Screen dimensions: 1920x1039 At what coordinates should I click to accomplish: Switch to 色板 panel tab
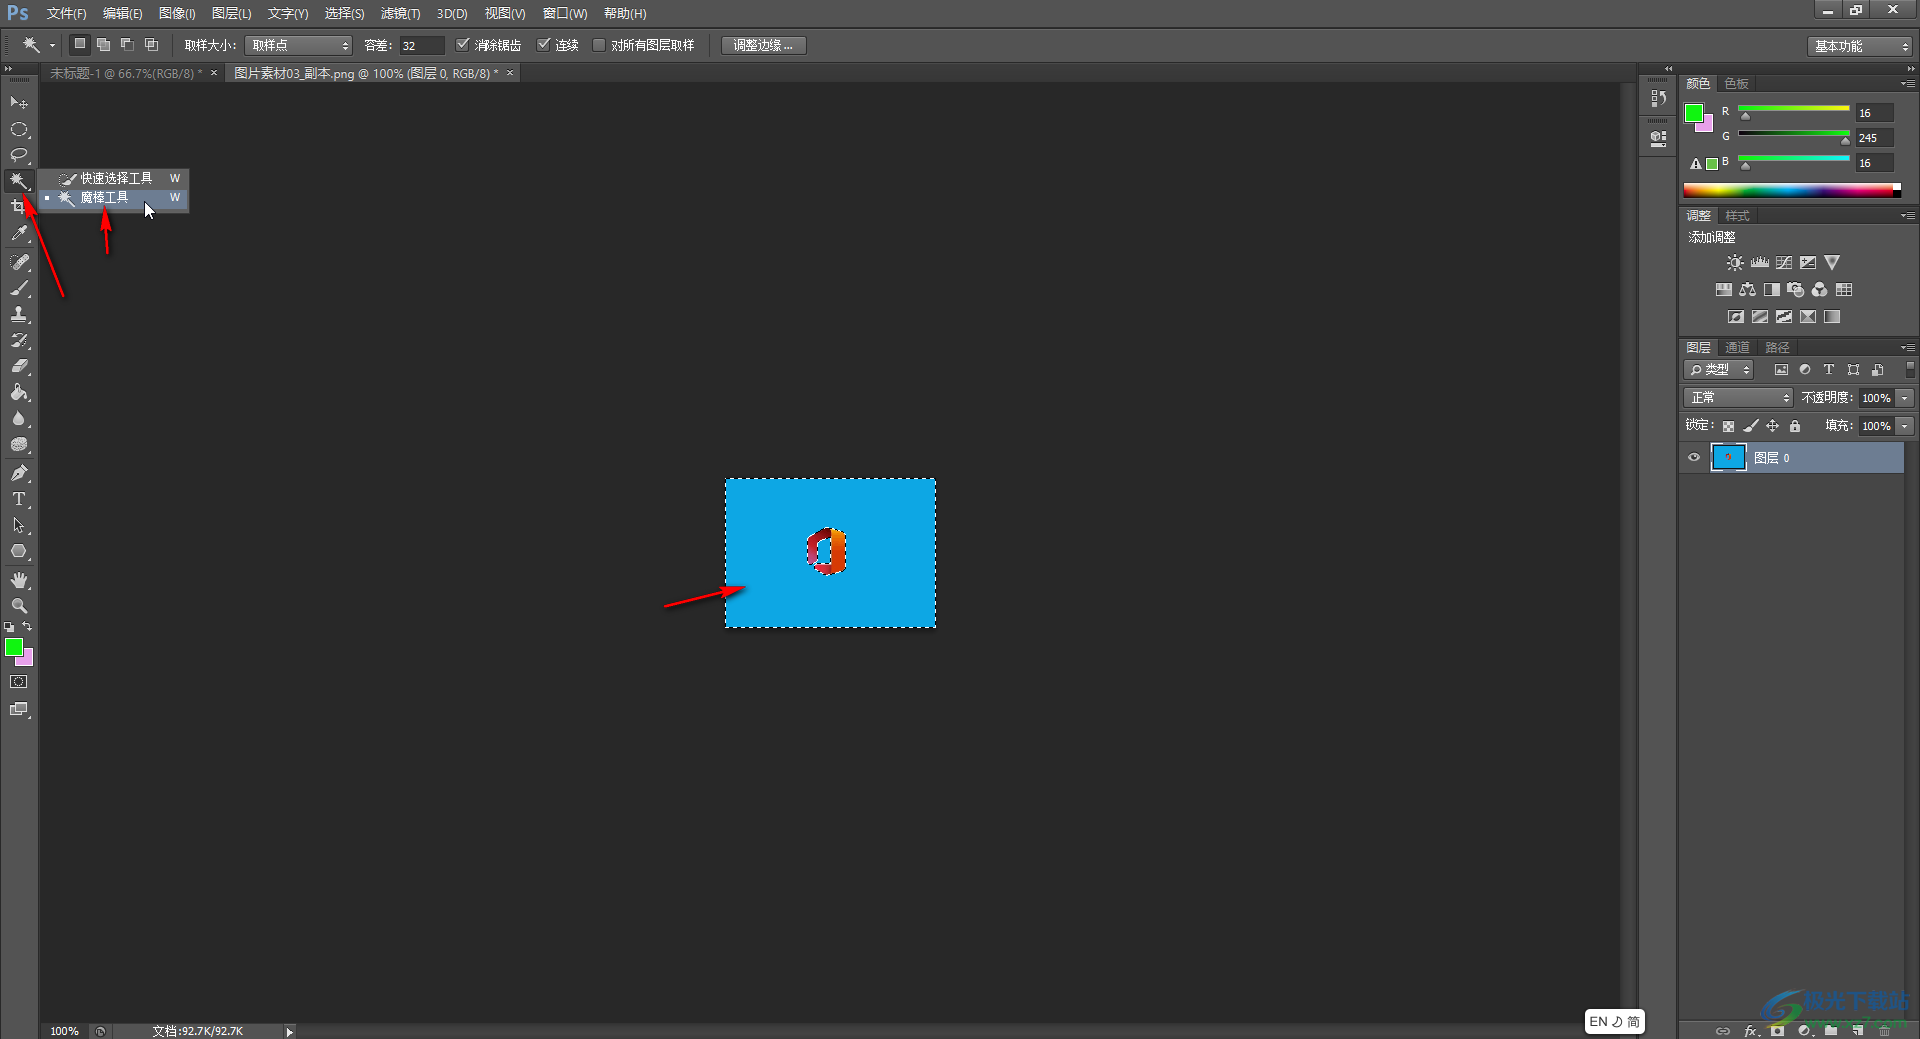pos(1736,84)
